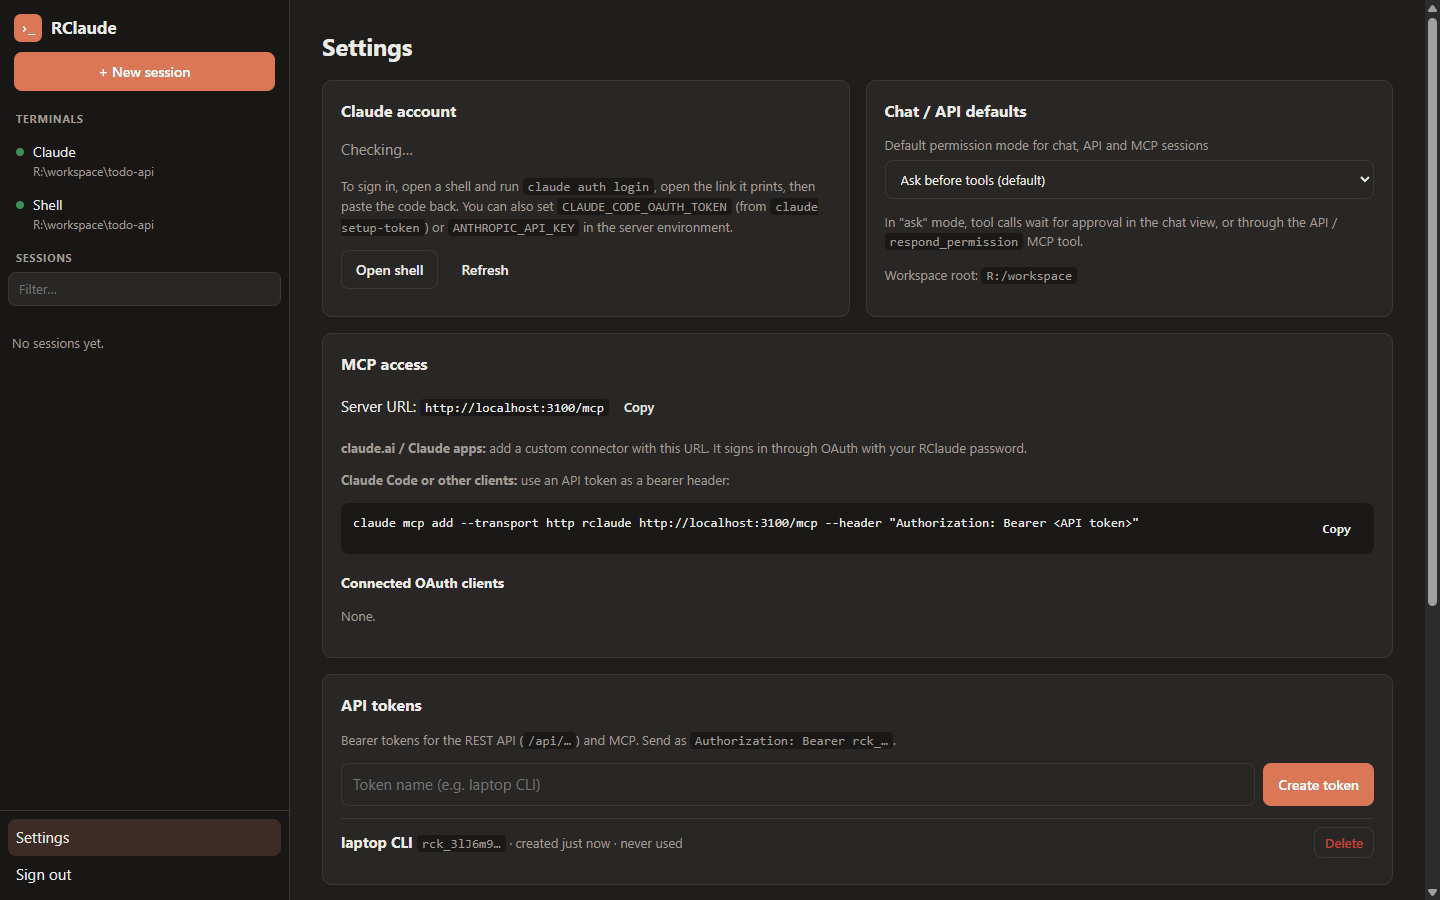Click the TERMINALS sidebar section label
This screenshot has width=1440, height=900.
coord(50,119)
